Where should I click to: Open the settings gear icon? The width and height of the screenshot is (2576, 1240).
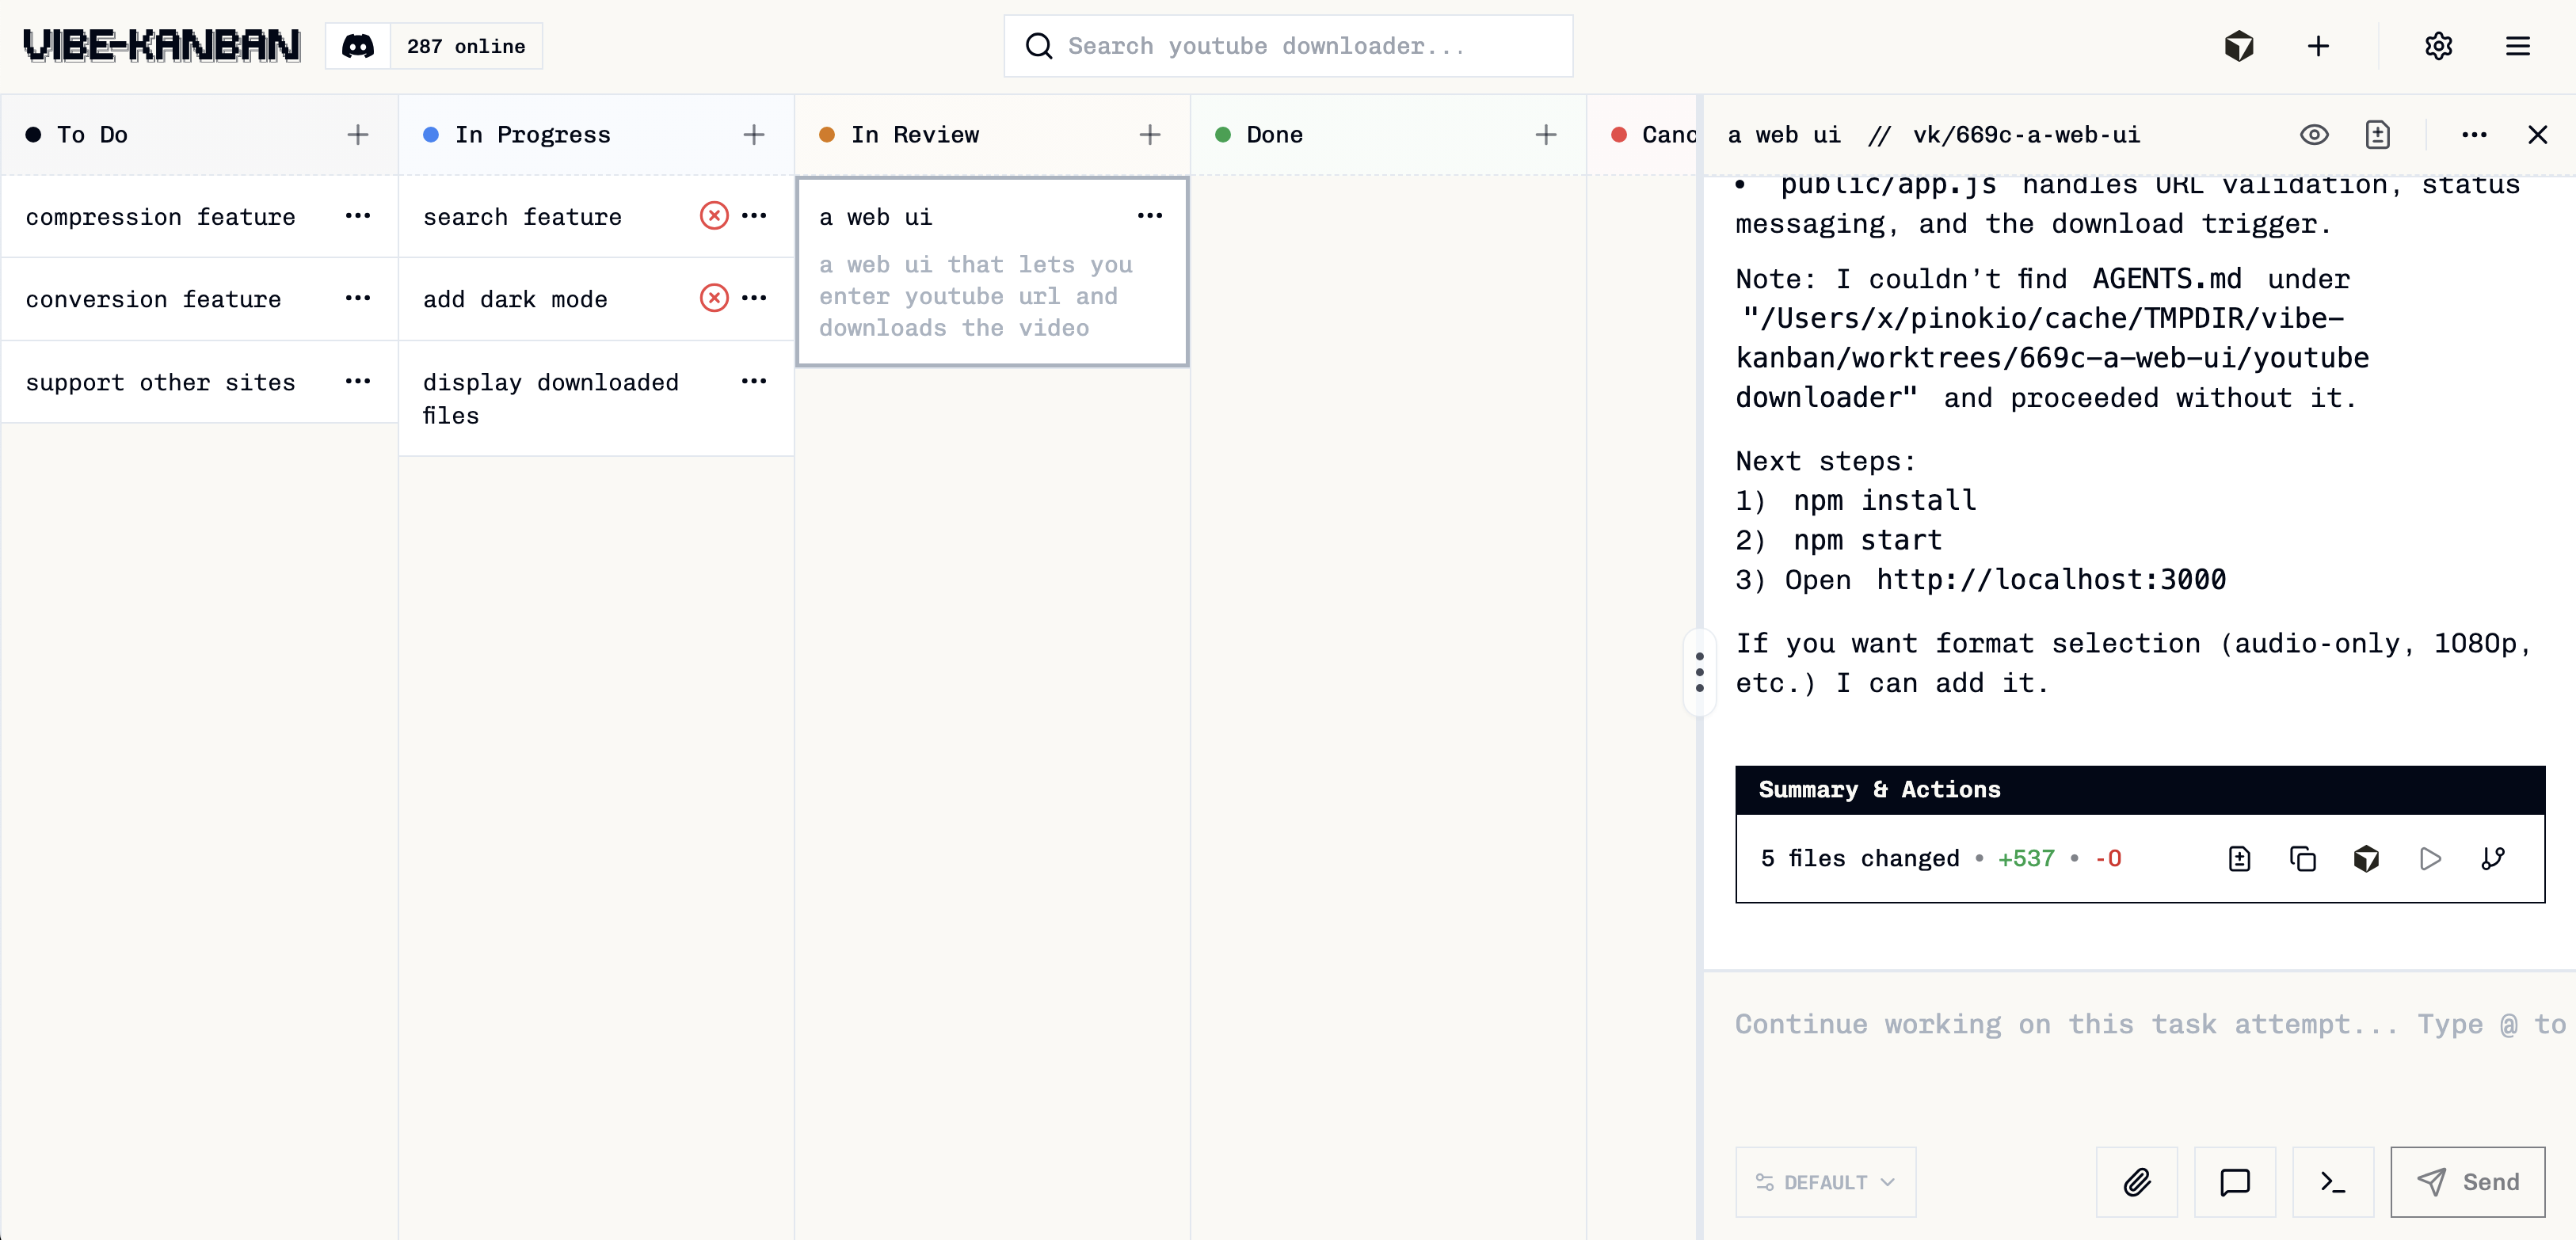pos(2438,46)
